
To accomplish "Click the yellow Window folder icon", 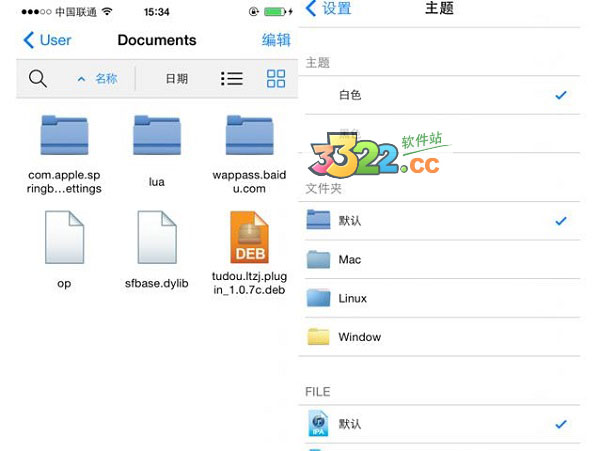I will click(x=318, y=337).
